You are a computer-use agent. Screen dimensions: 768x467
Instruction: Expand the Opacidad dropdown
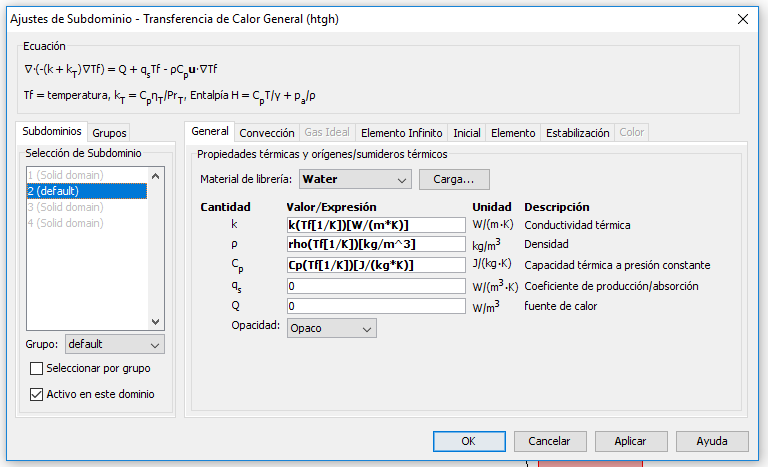coord(332,328)
